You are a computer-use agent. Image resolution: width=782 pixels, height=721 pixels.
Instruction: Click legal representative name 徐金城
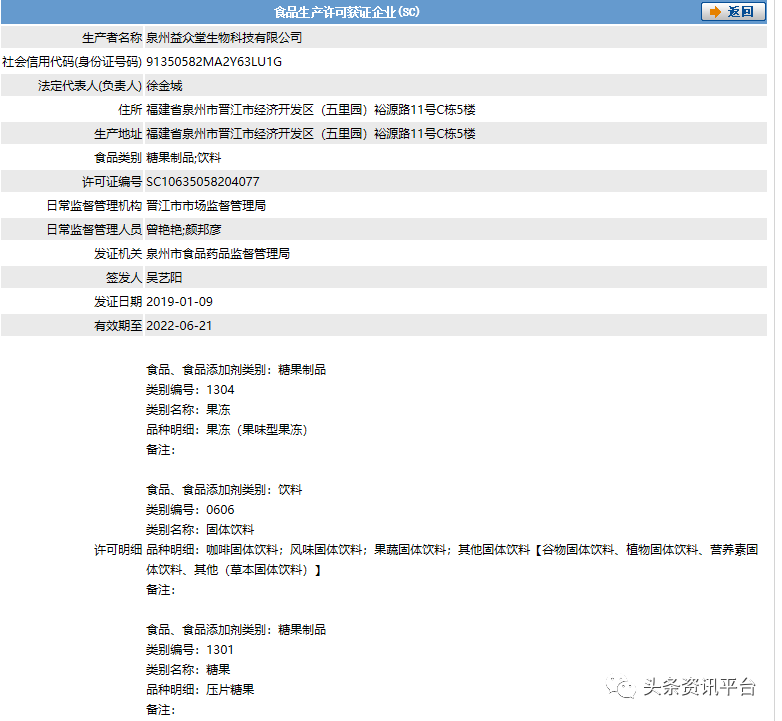(x=164, y=86)
